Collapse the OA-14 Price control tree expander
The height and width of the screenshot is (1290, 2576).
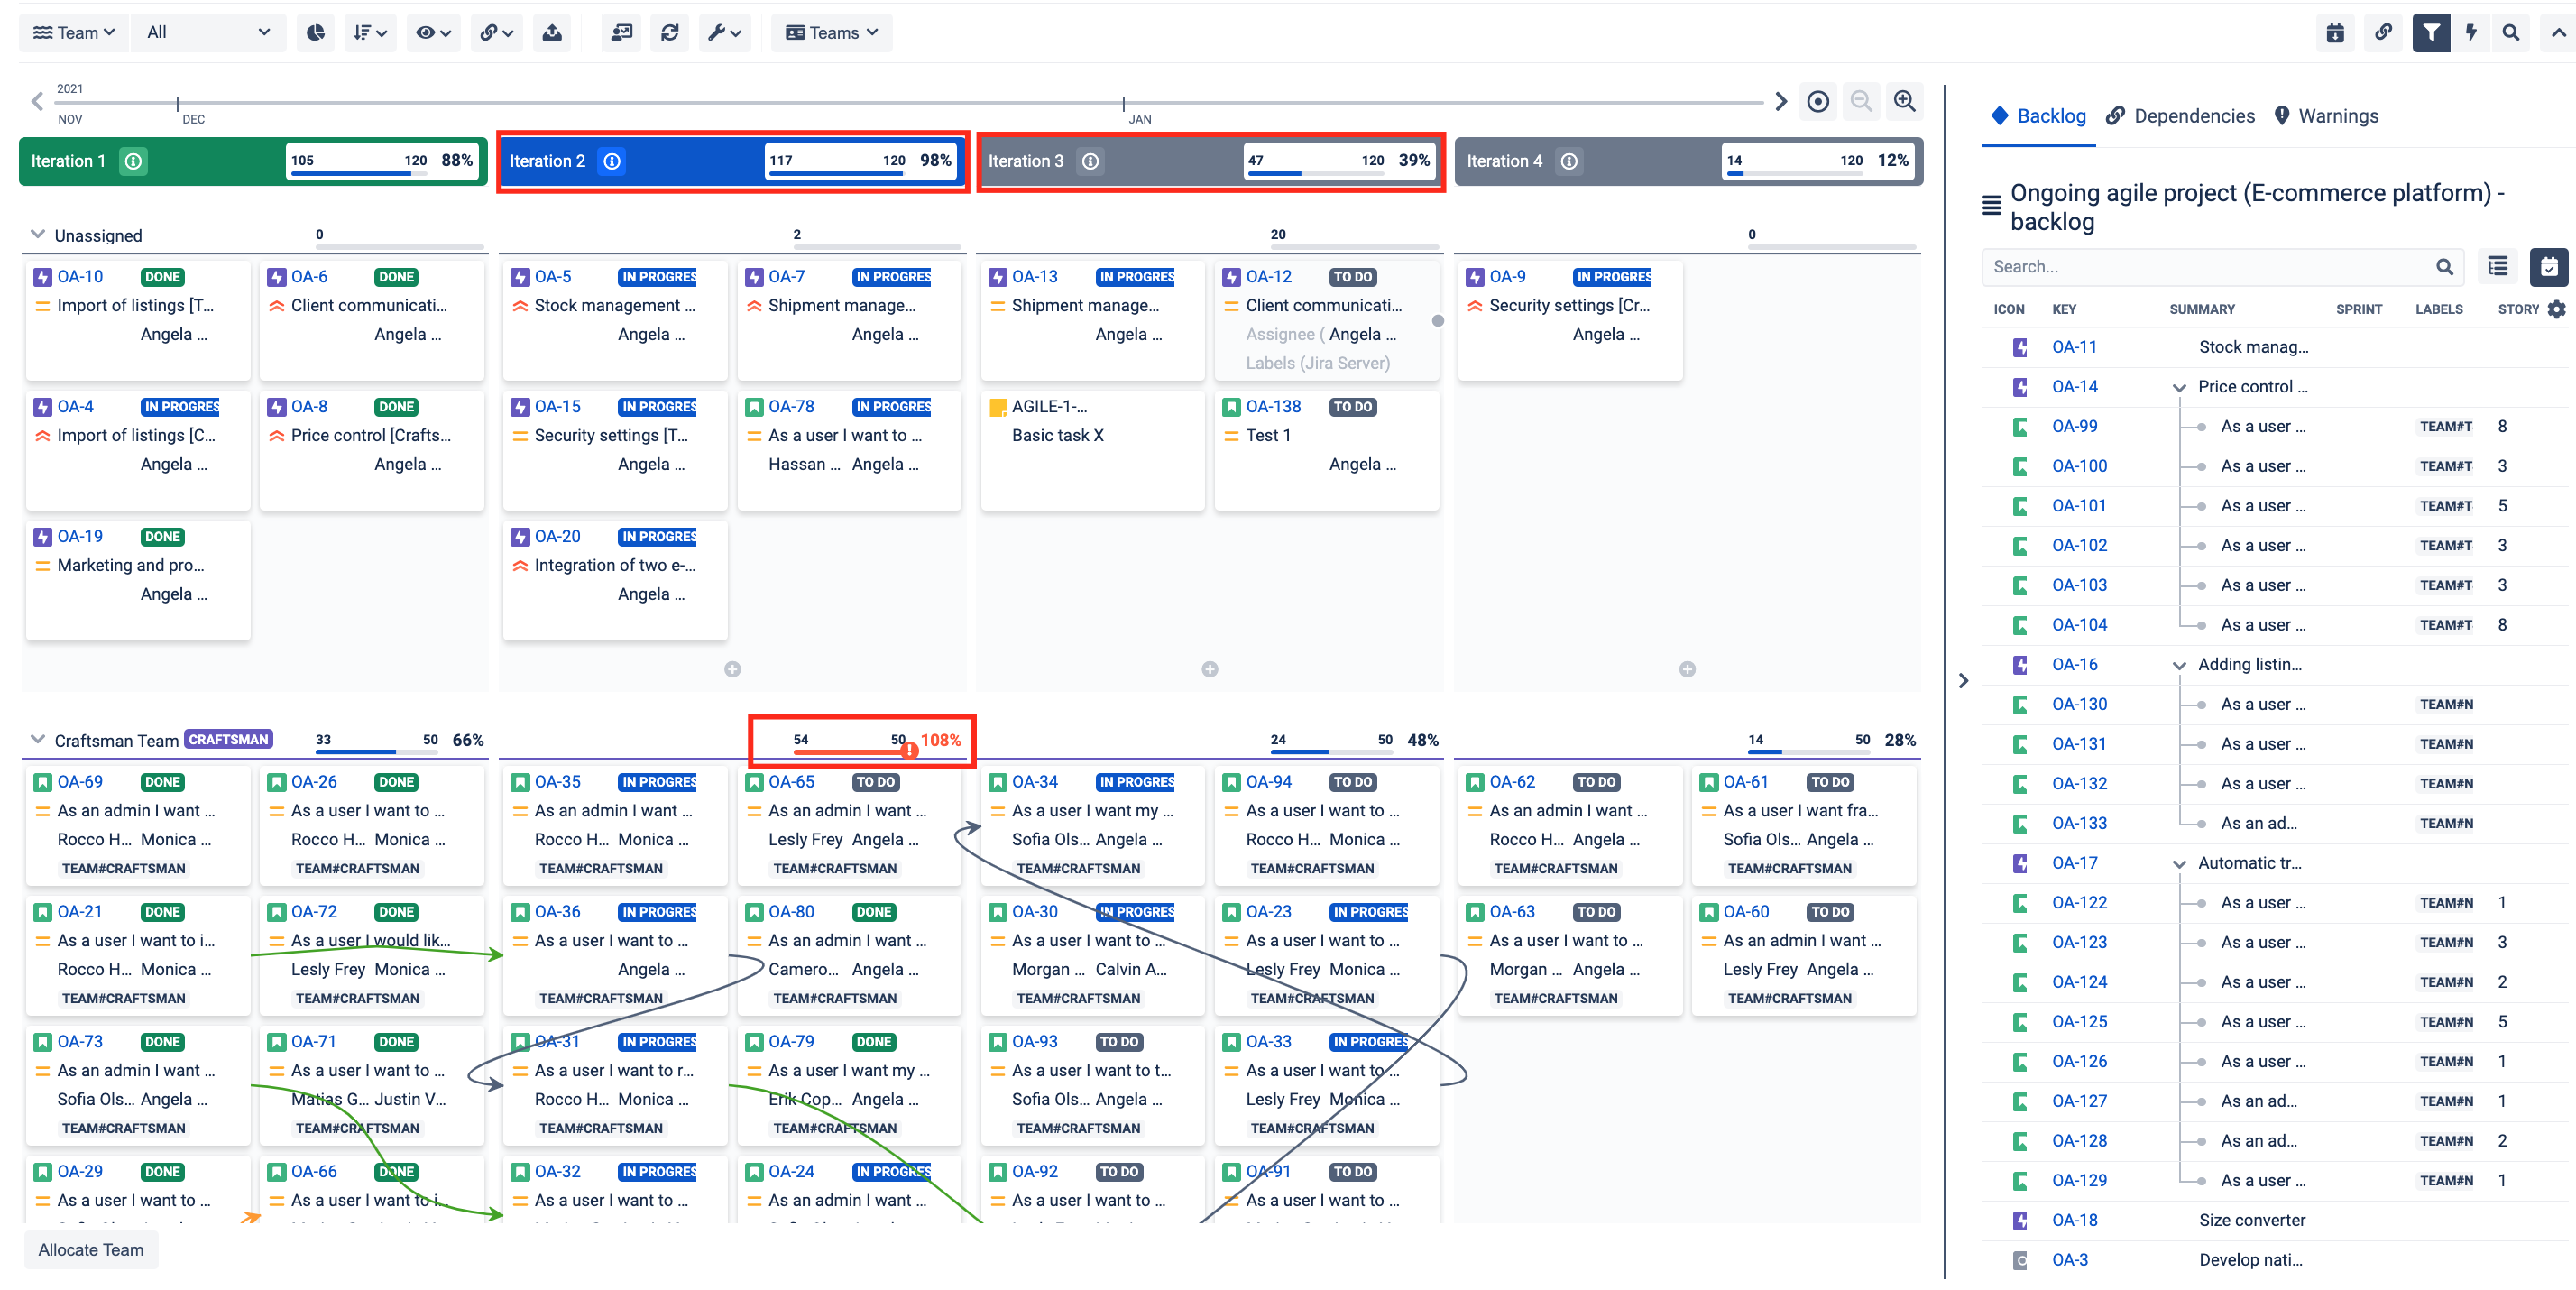coord(2180,386)
